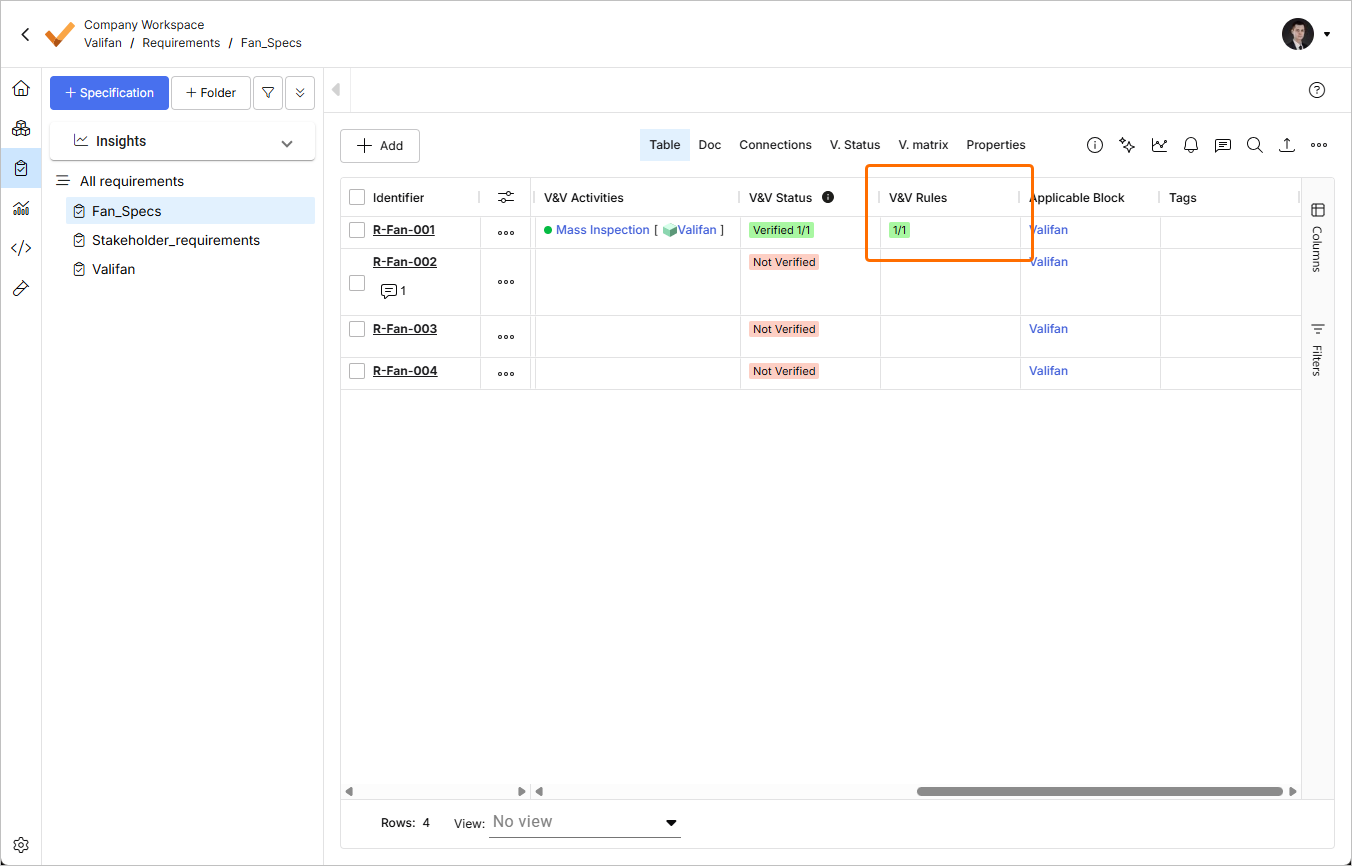Click Valifan in the breadcrumb

pos(103,43)
